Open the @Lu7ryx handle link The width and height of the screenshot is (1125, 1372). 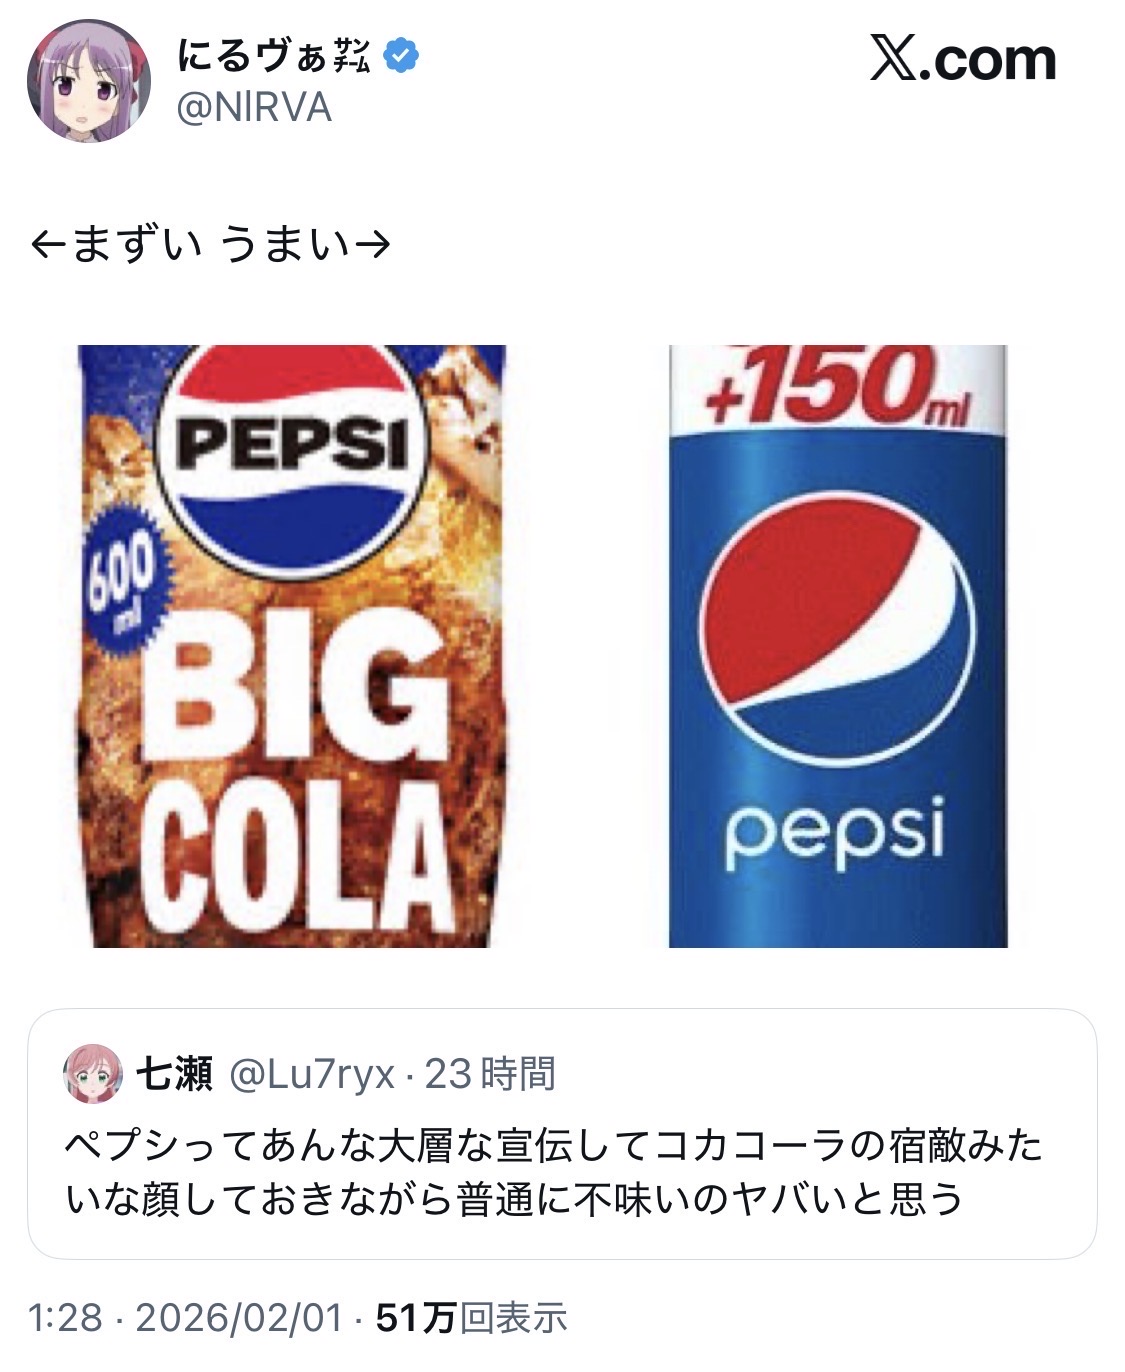click(x=312, y=1075)
